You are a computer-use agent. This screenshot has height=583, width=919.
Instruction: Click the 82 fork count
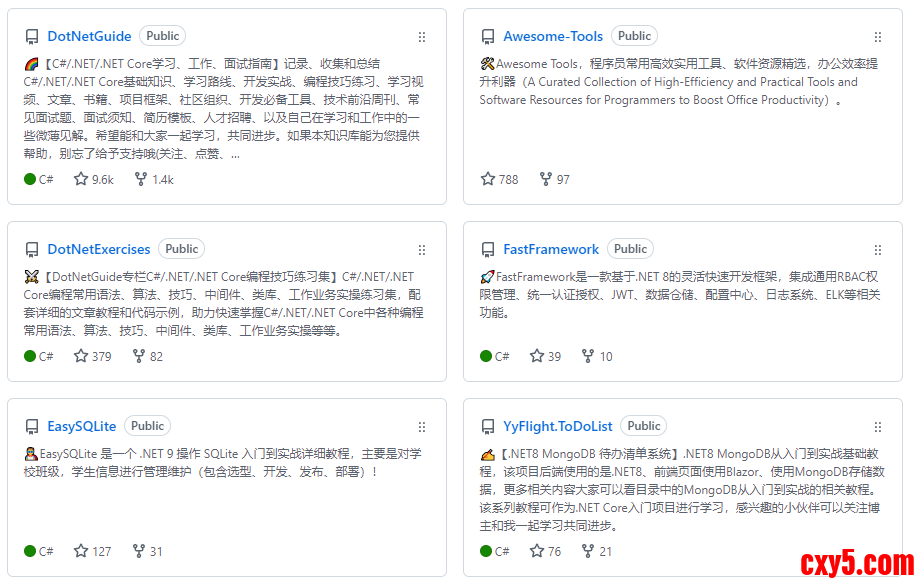pos(156,357)
